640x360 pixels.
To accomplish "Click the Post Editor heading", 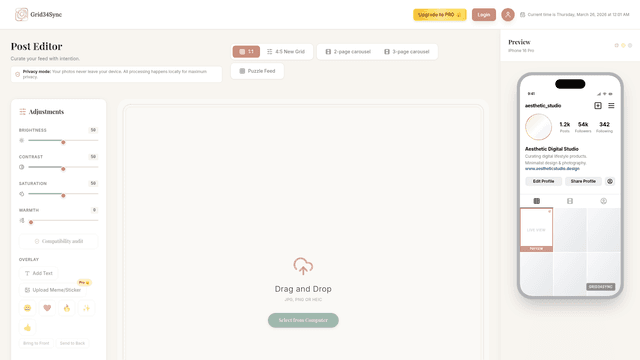I will 36,47.
